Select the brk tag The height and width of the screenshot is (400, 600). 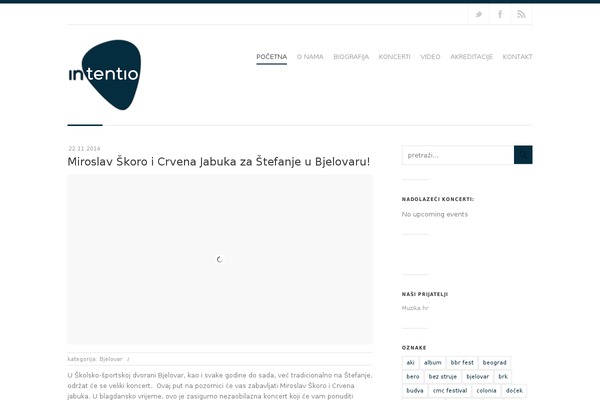503,377
